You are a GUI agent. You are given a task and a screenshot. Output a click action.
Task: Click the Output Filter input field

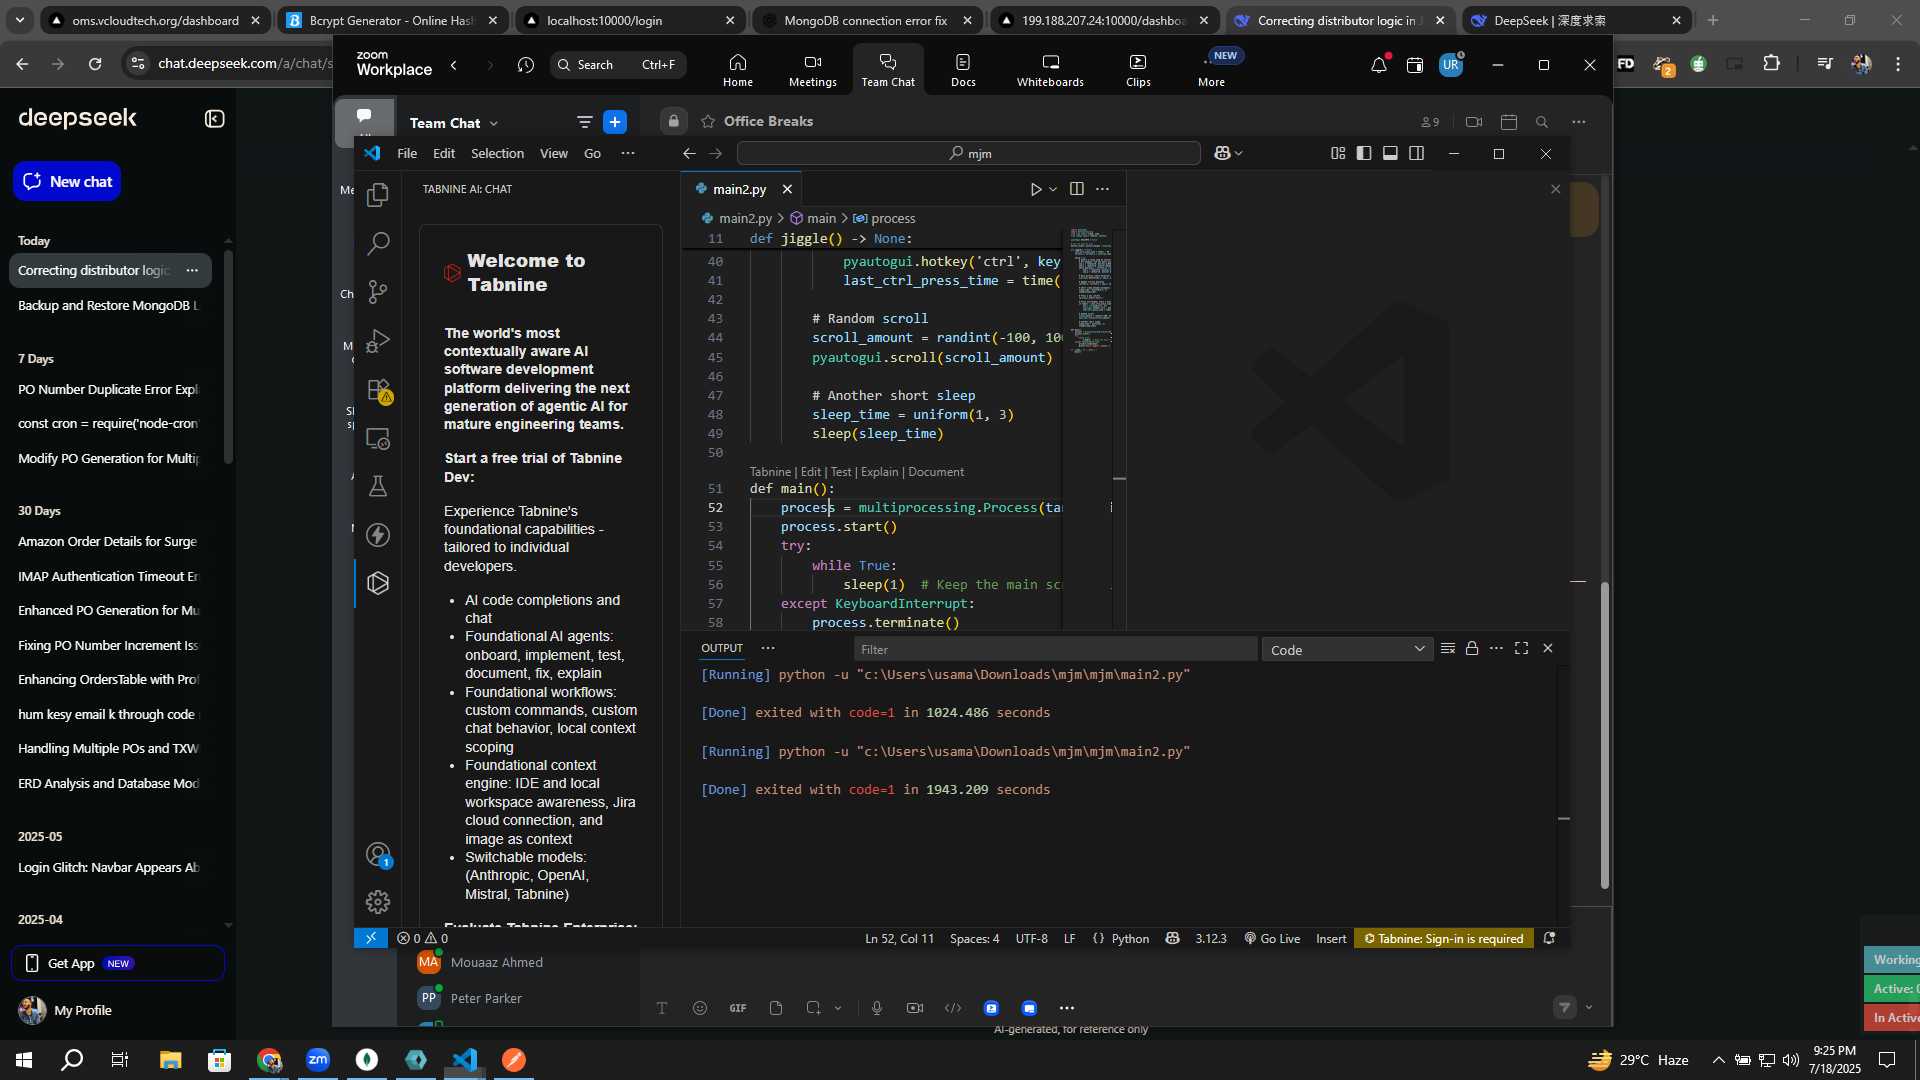pyautogui.click(x=1055, y=650)
